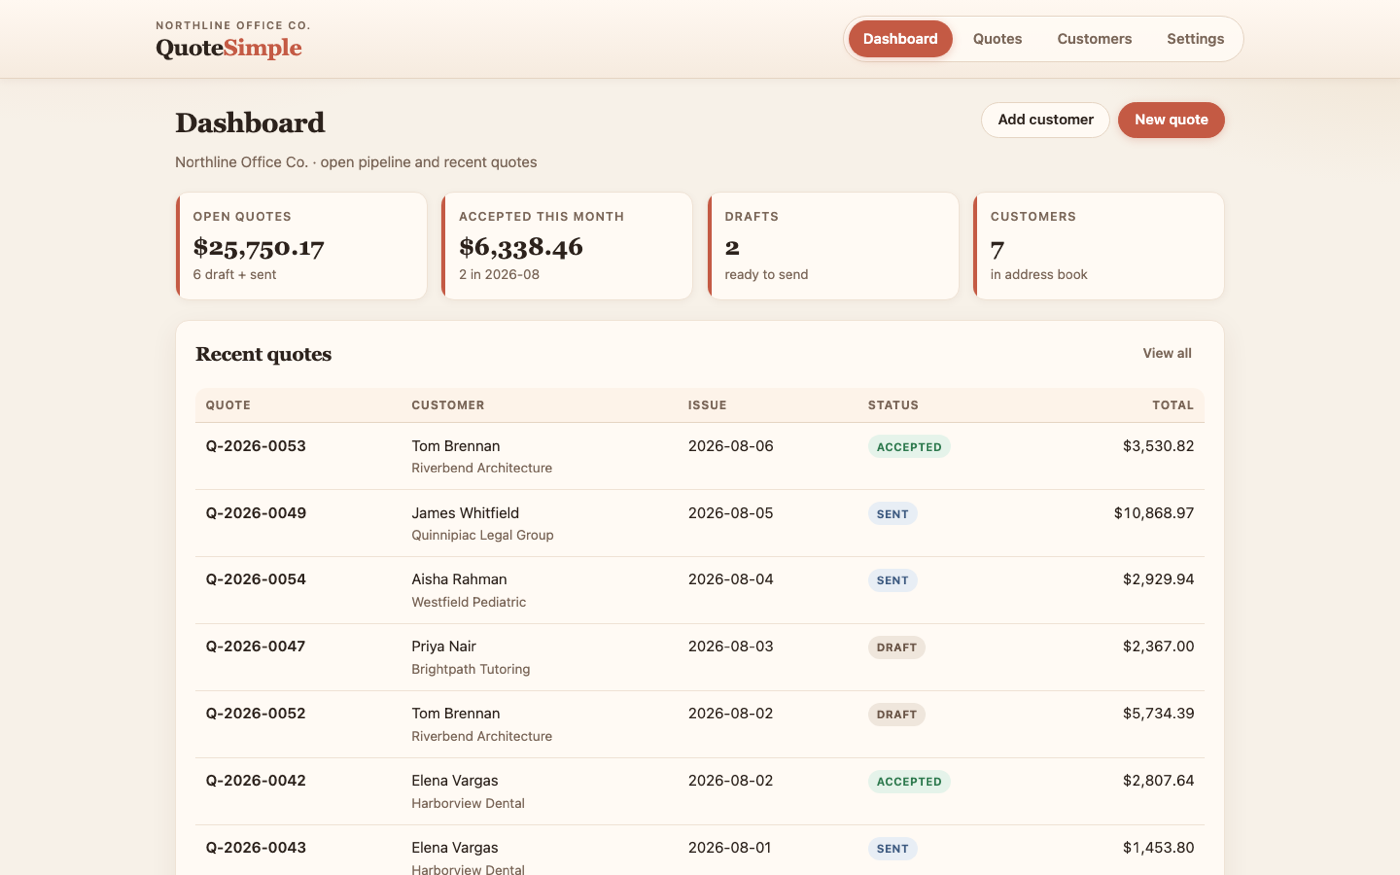
Task: Click issue date 2026-08-01
Action: (730, 847)
